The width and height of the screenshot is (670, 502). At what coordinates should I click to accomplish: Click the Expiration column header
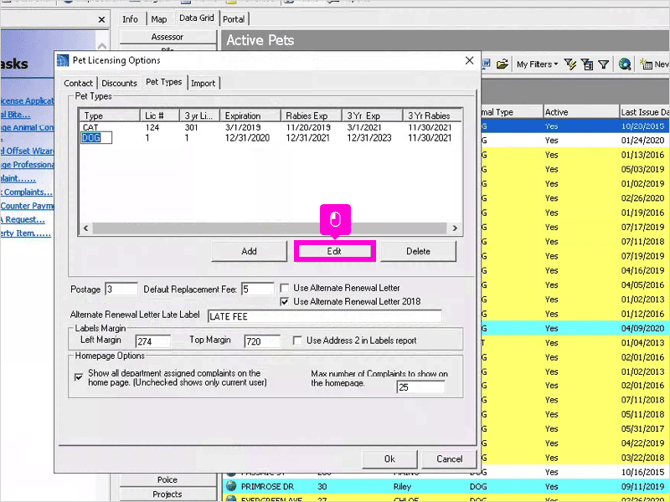250,115
